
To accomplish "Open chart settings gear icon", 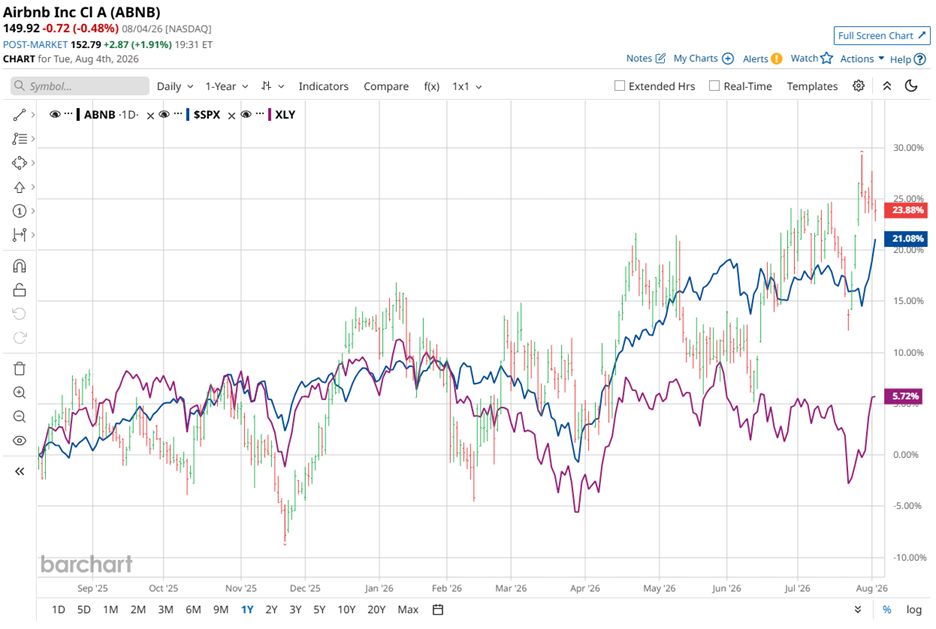I will tap(858, 85).
